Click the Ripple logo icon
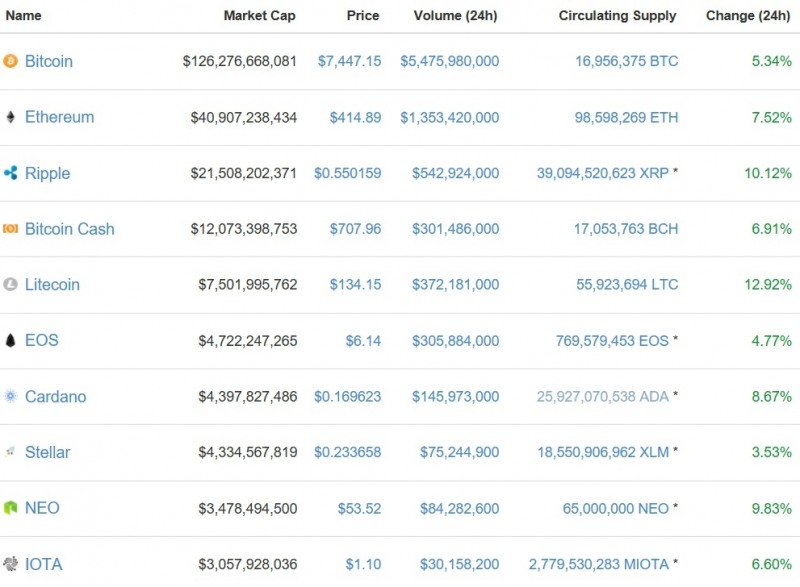This screenshot has height=587, width=800. [11, 173]
